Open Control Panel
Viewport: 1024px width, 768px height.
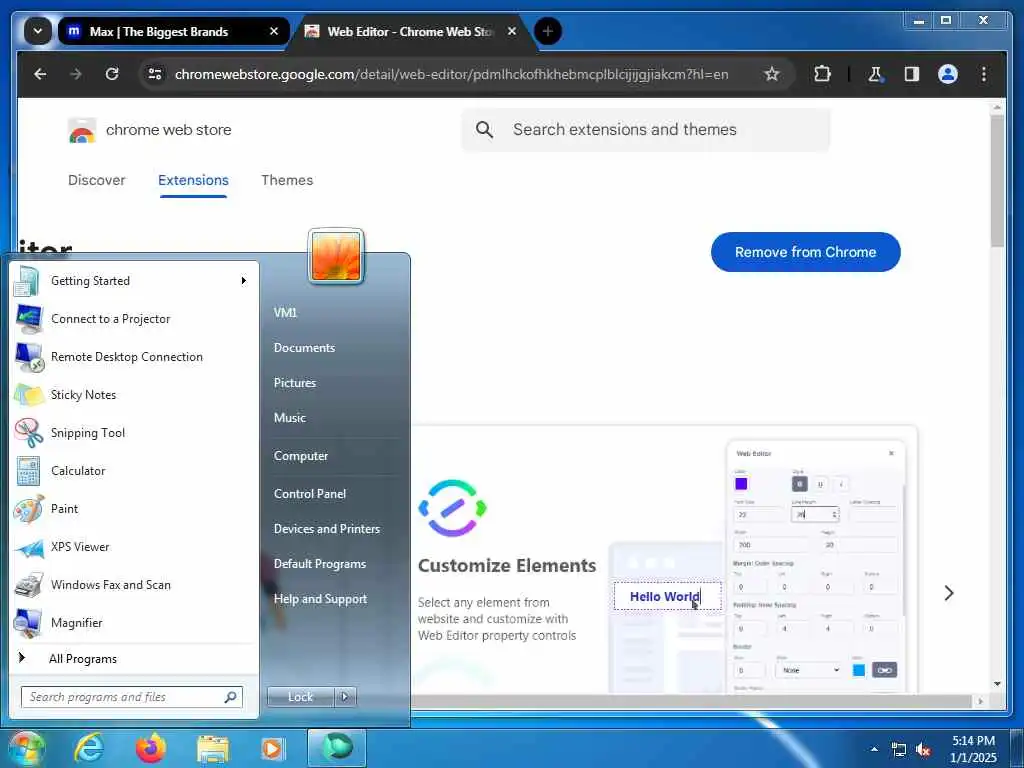pyautogui.click(x=310, y=494)
